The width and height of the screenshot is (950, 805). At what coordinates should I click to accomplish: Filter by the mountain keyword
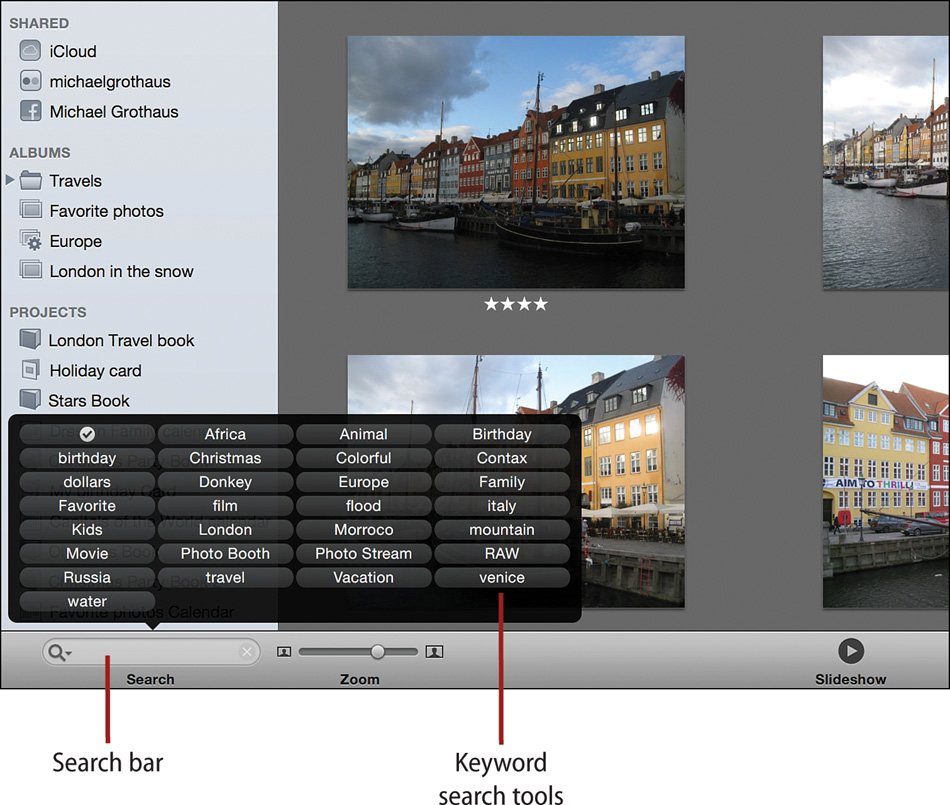point(502,530)
